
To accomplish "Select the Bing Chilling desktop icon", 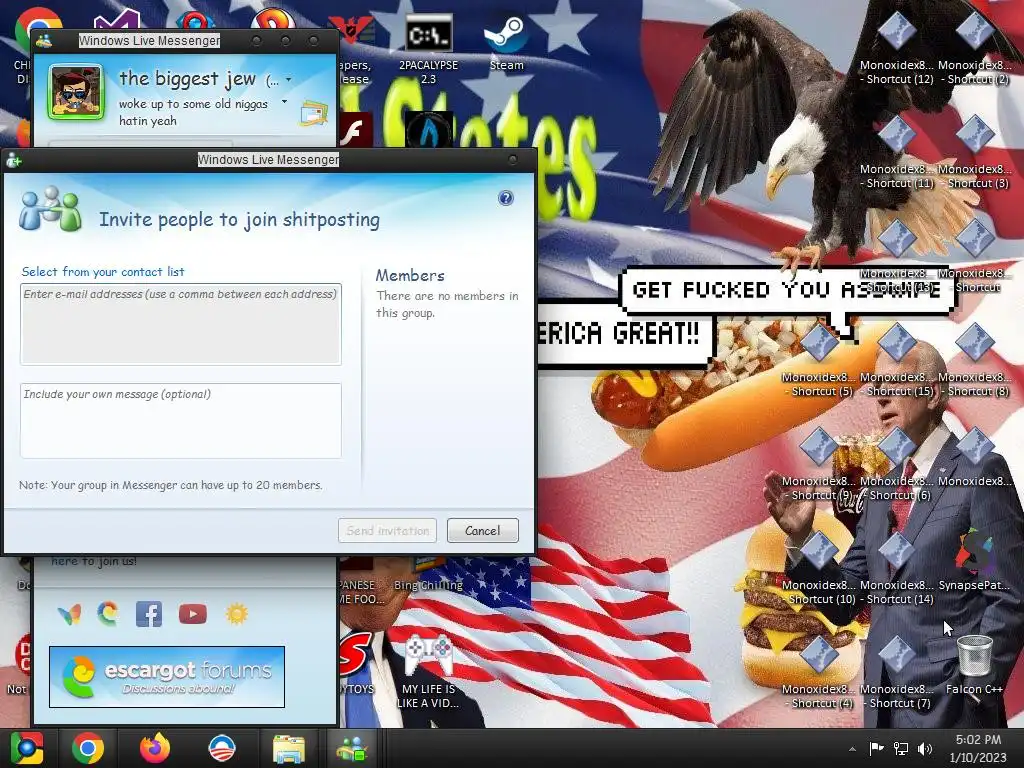I will pyautogui.click(x=428, y=575).
